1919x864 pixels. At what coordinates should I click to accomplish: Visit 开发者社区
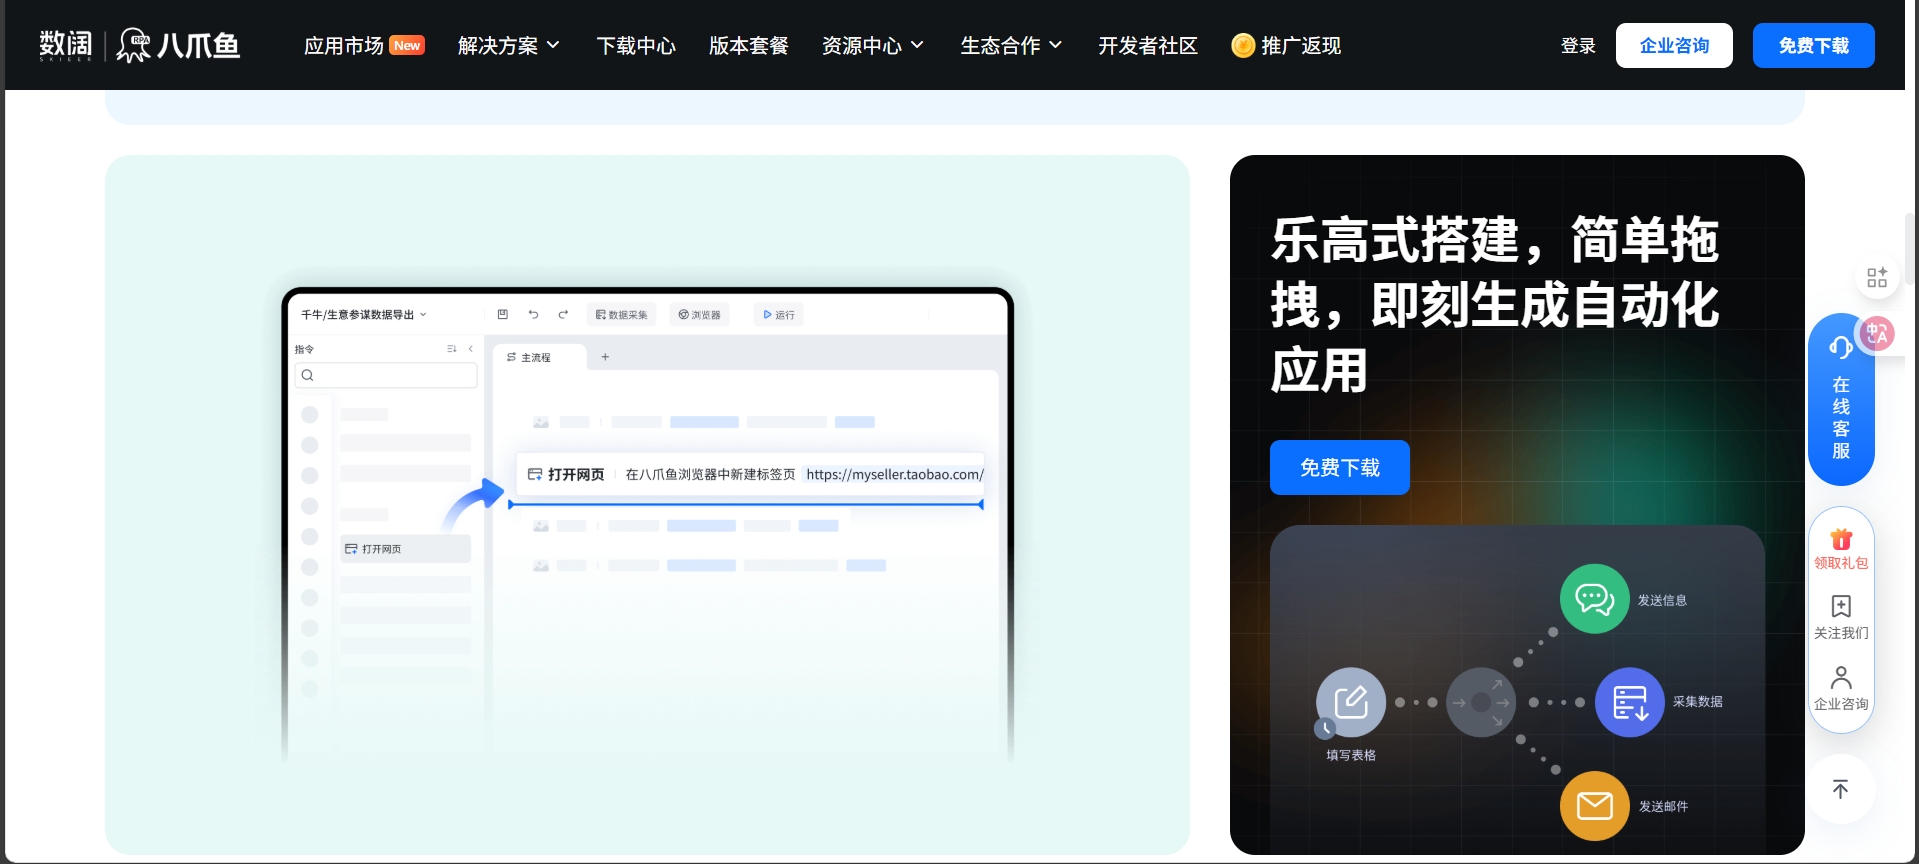[x=1148, y=46]
